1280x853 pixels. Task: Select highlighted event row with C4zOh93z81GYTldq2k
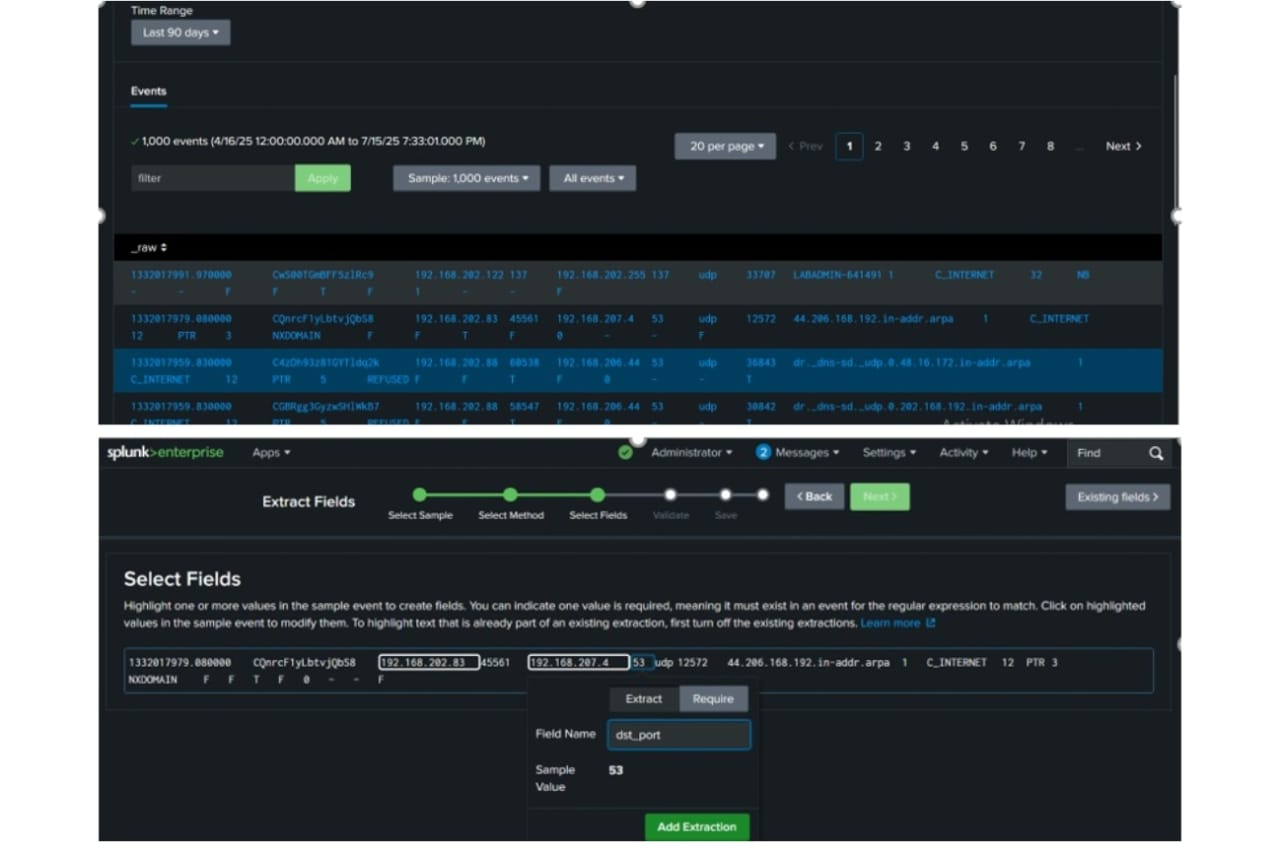pyautogui.click(x=638, y=370)
